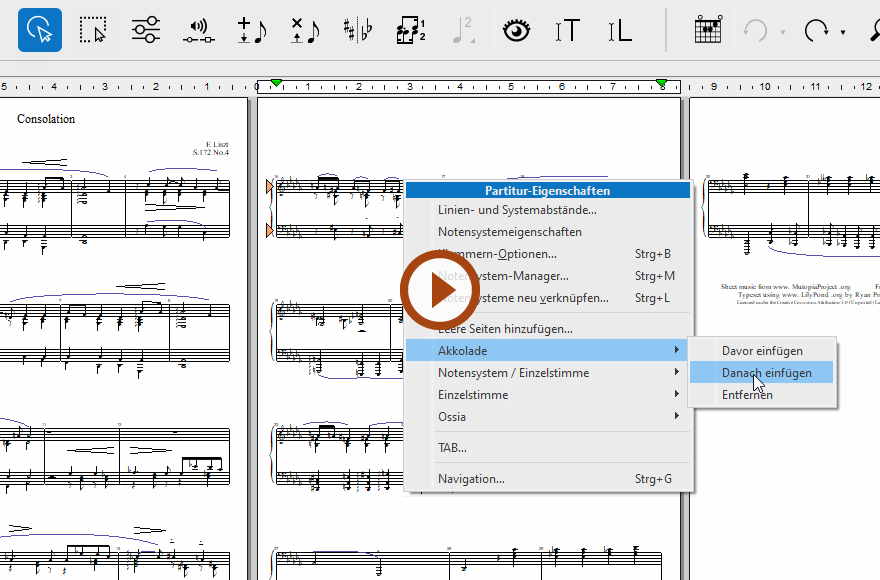Choose Danach einfügen from submenu

pyautogui.click(x=766, y=373)
